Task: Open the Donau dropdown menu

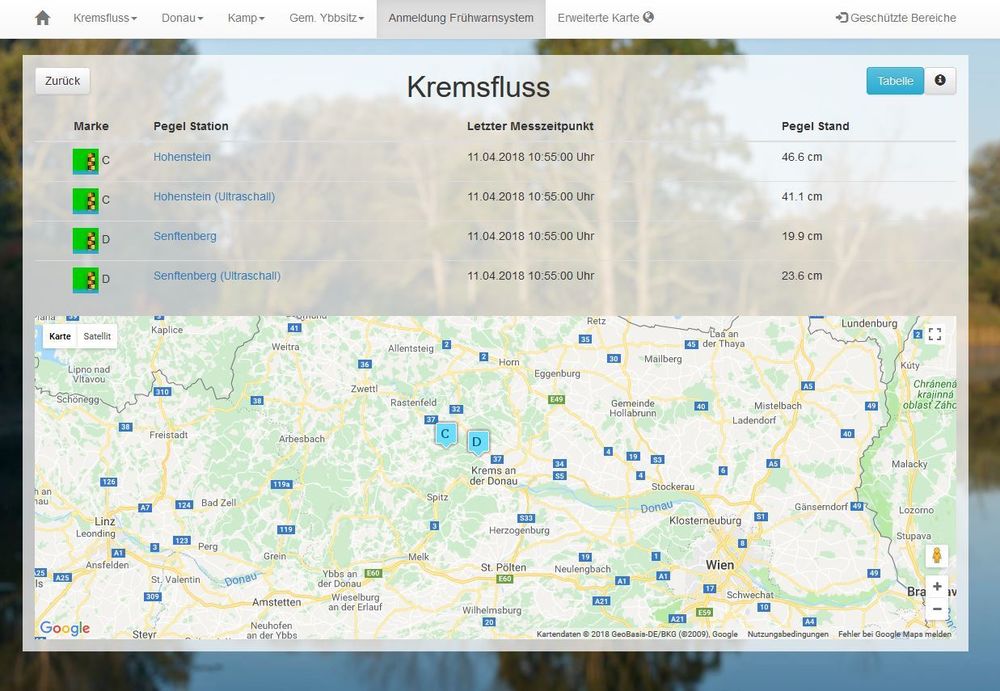Action: coord(182,18)
